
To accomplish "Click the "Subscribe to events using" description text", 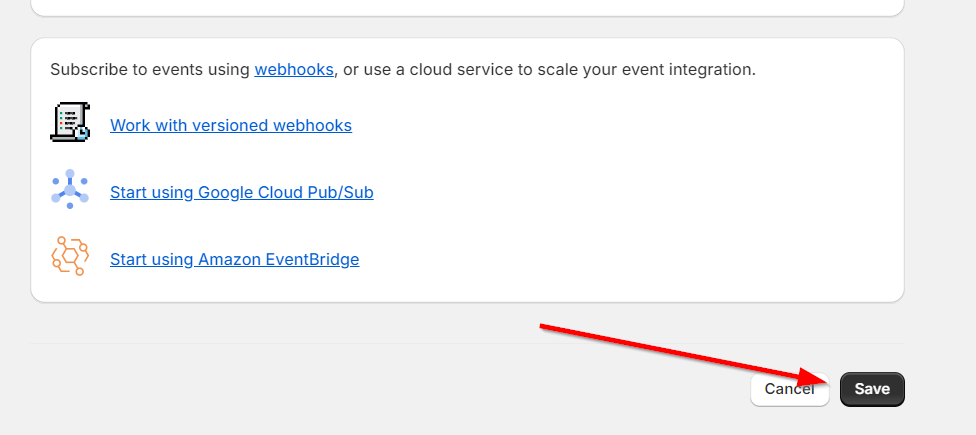I will [150, 70].
